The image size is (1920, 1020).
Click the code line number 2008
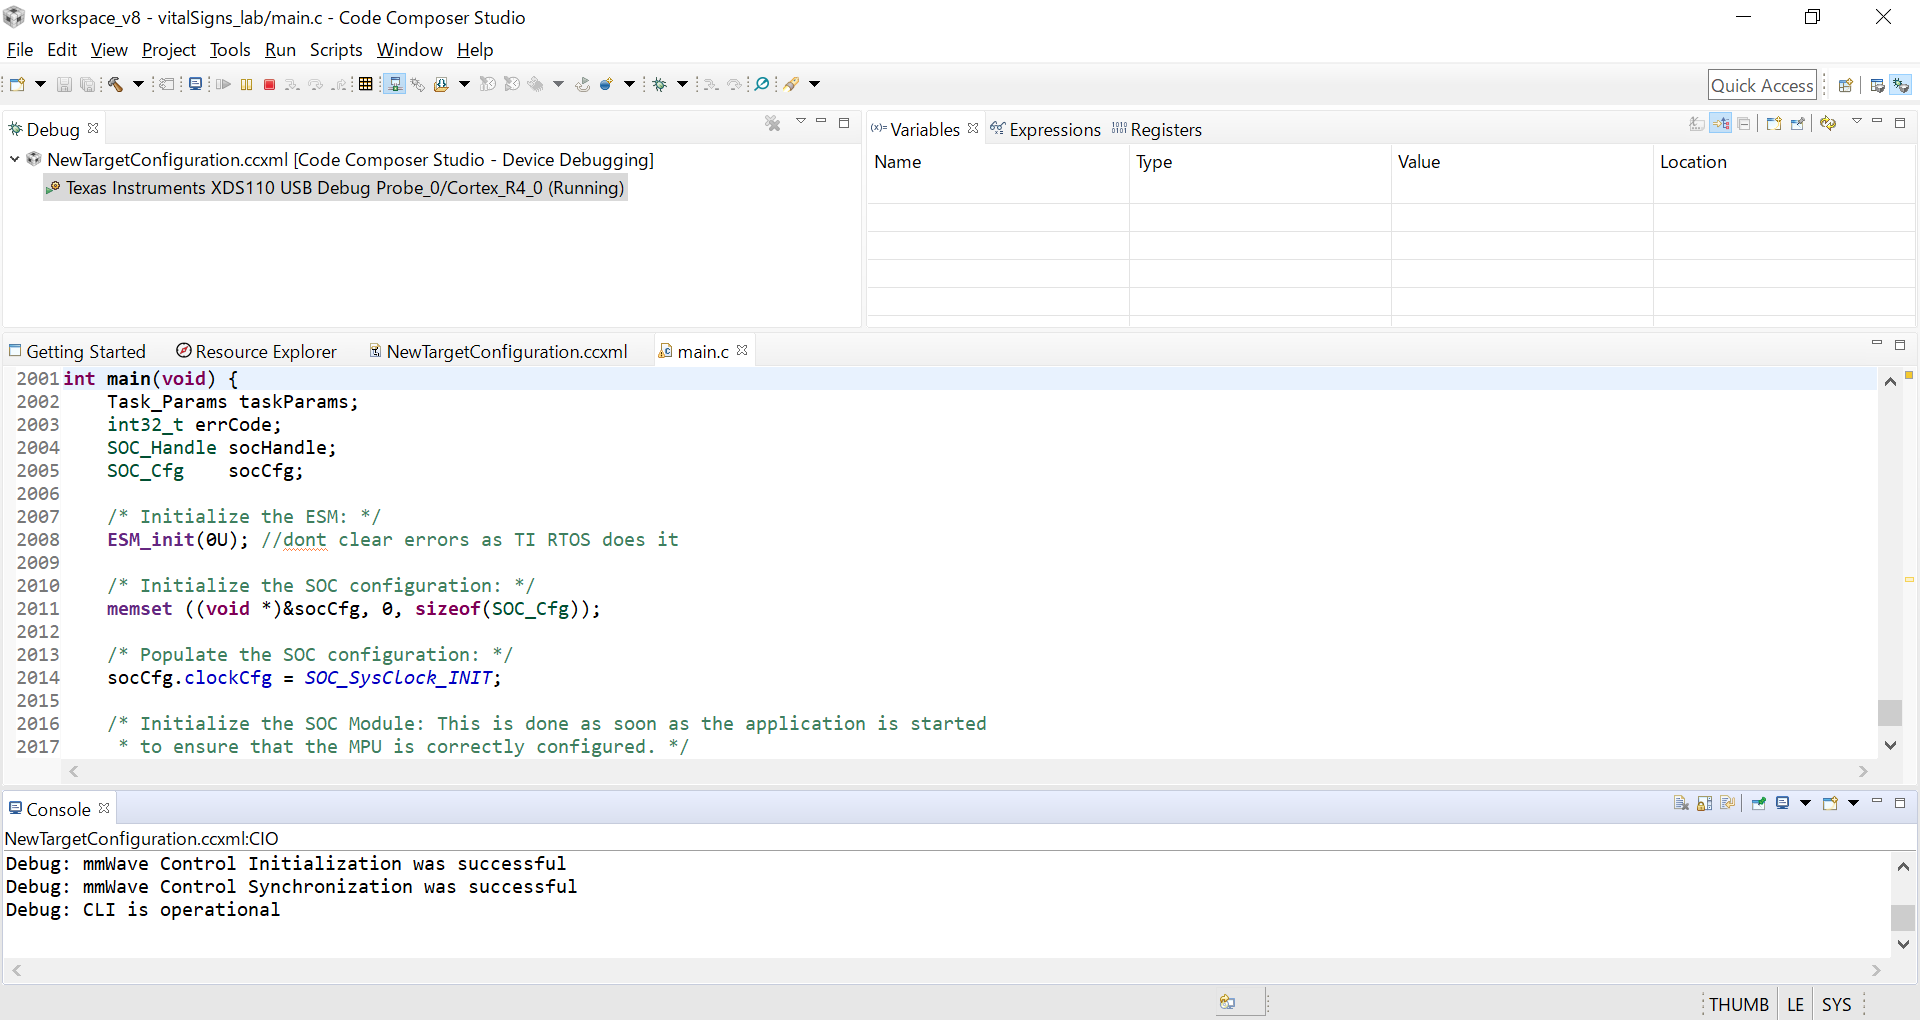(x=38, y=539)
